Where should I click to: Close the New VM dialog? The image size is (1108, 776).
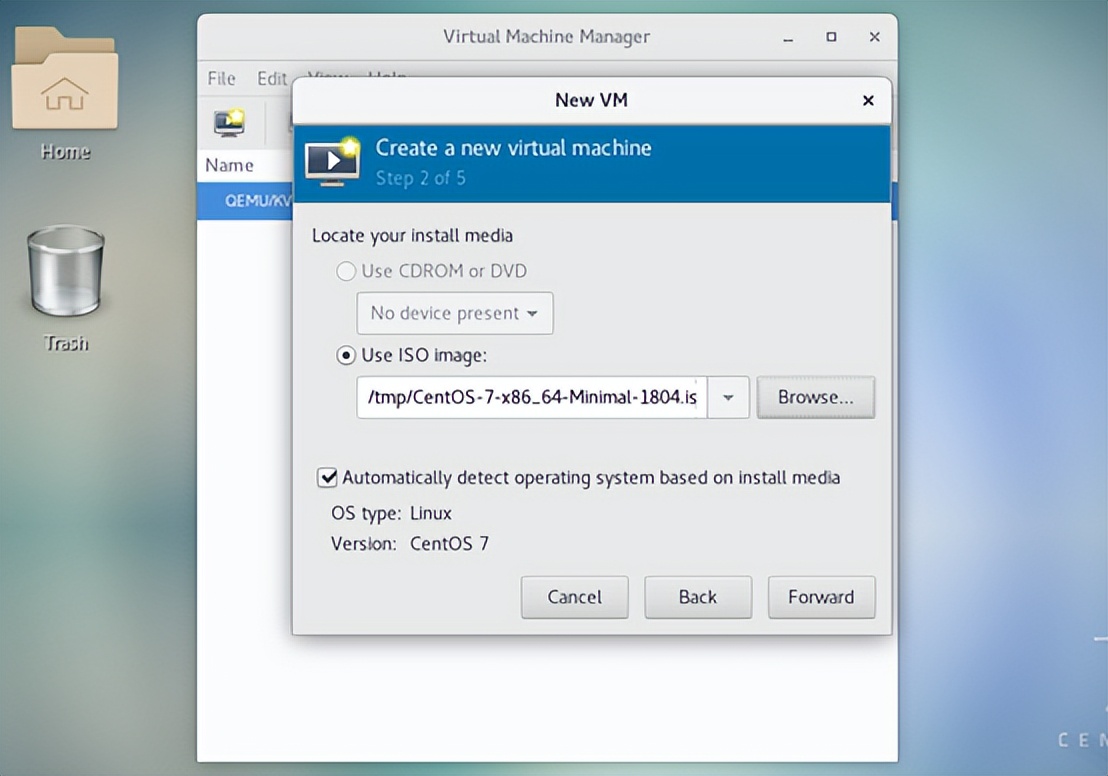(x=868, y=100)
